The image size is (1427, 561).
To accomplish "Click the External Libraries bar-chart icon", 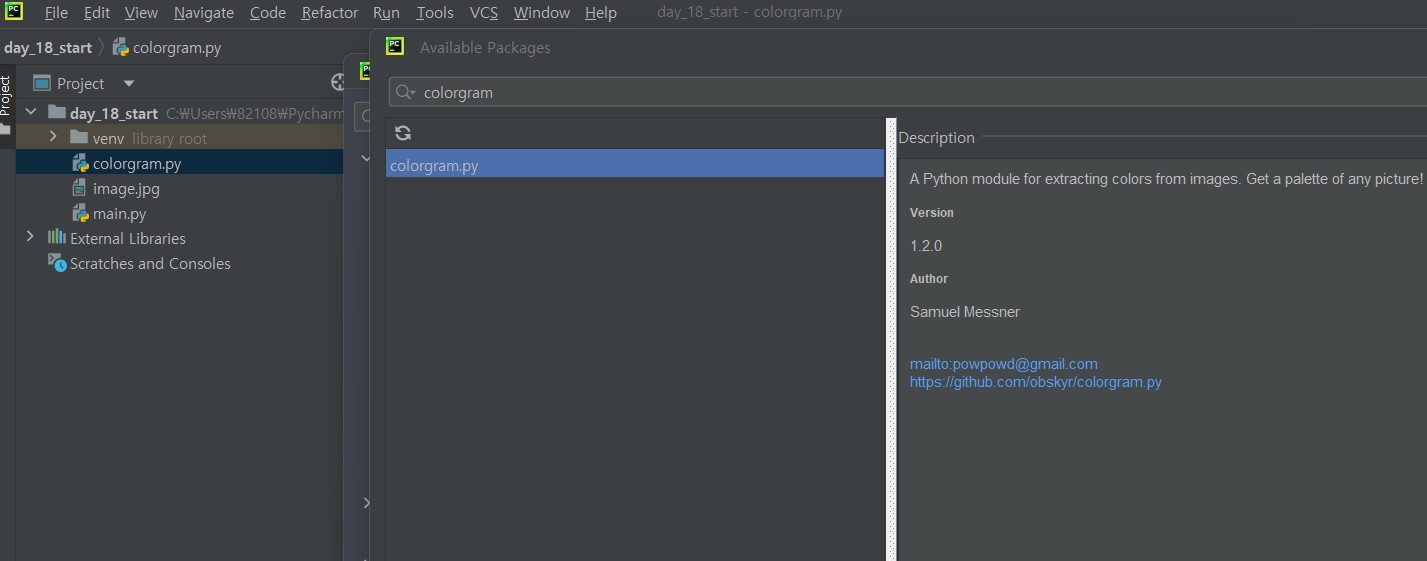I will click(57, 238).
